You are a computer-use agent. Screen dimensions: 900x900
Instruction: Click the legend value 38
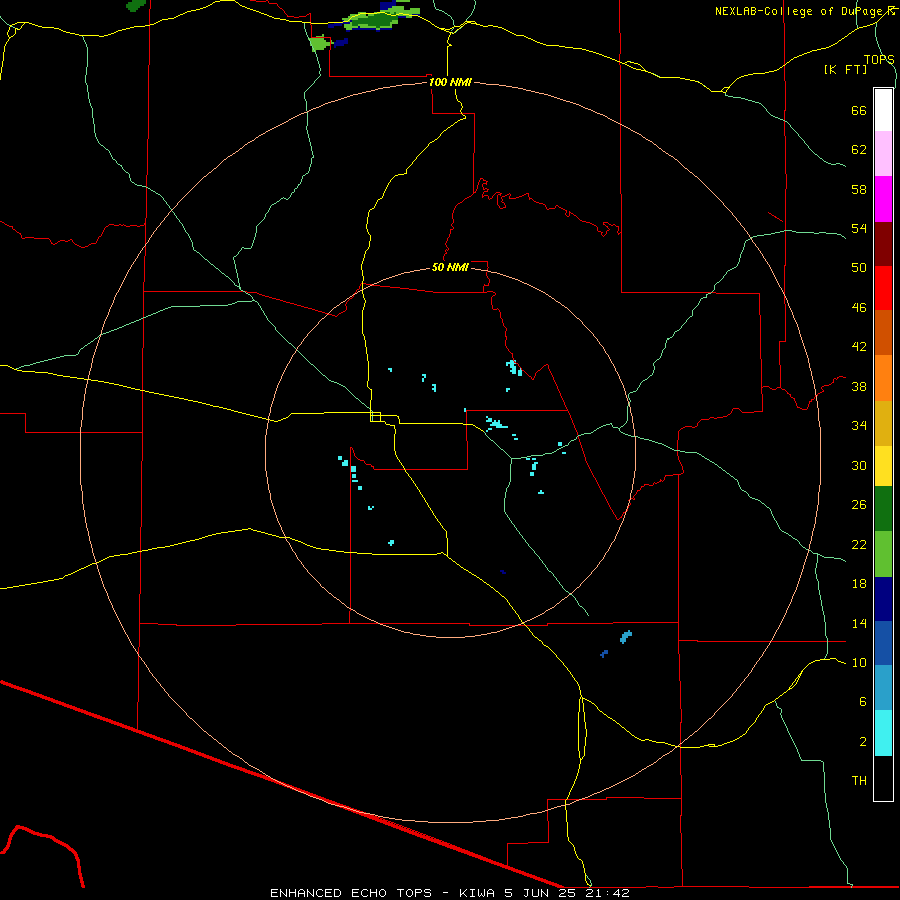859,386
